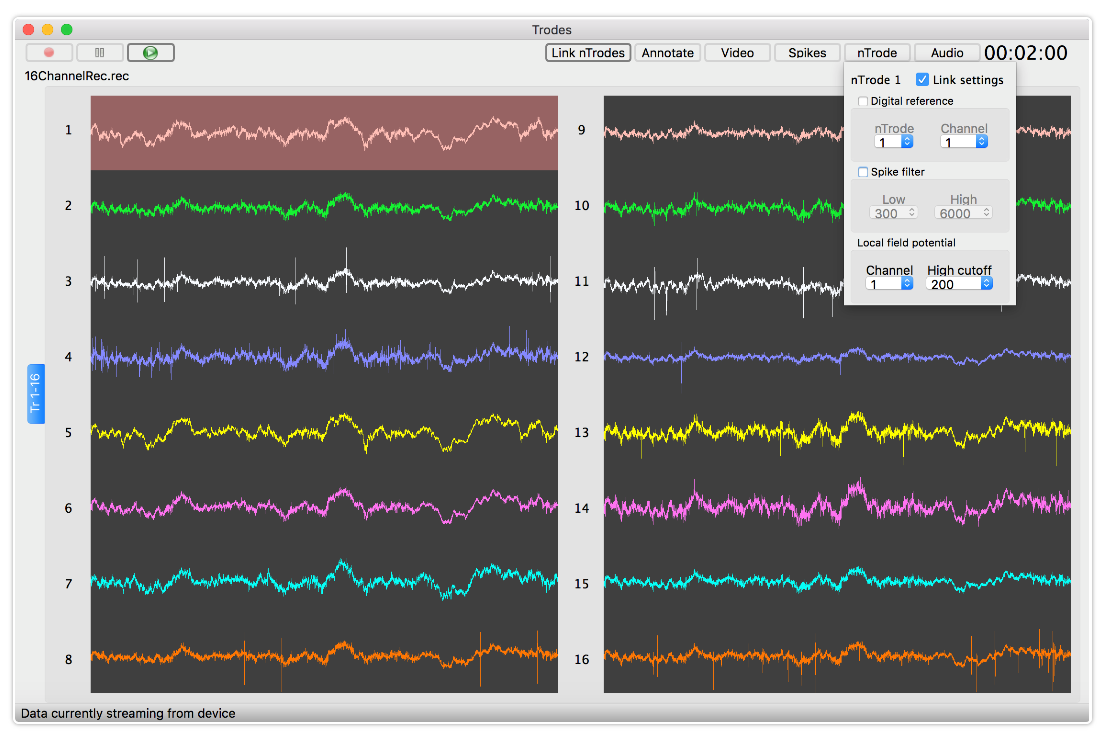Toggle Link nTrodes button
This screenshot has height=736, width=1103.
[587, 53]
